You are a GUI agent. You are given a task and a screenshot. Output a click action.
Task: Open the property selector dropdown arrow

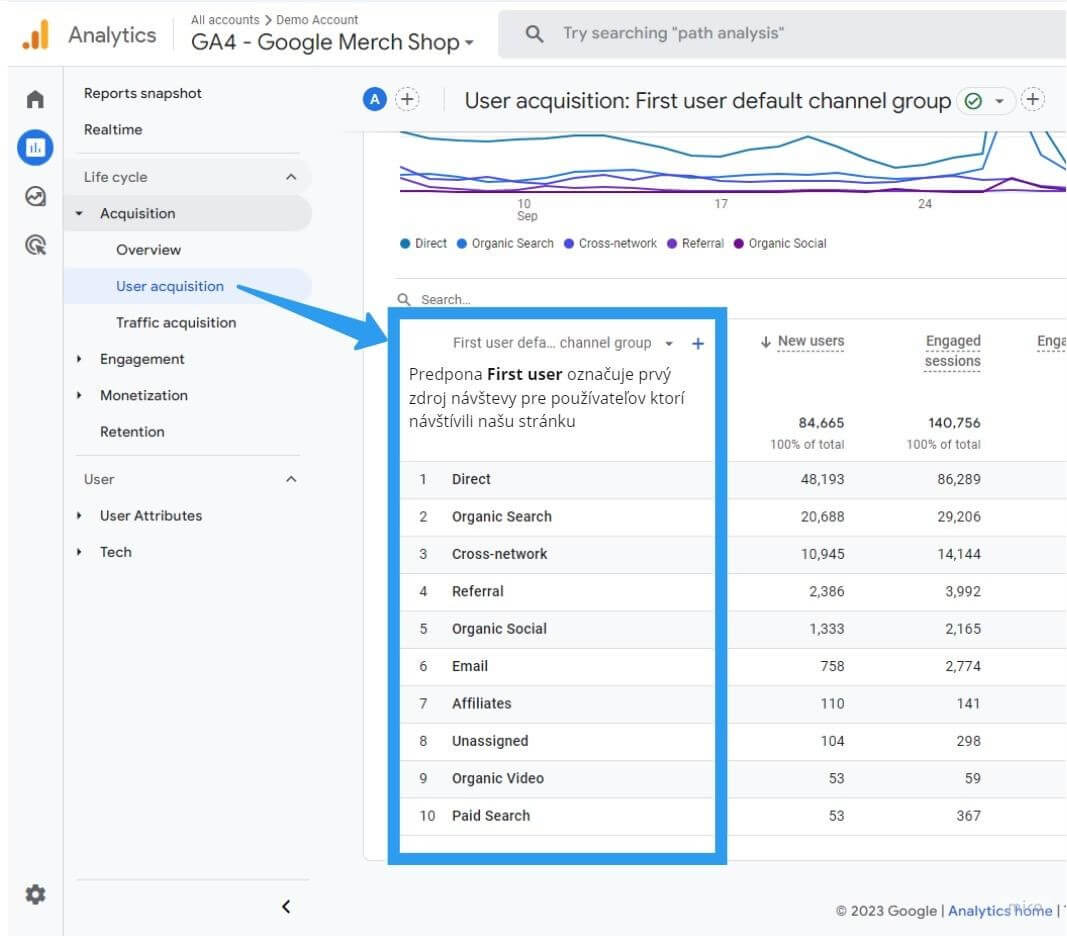tap(469, 43)
